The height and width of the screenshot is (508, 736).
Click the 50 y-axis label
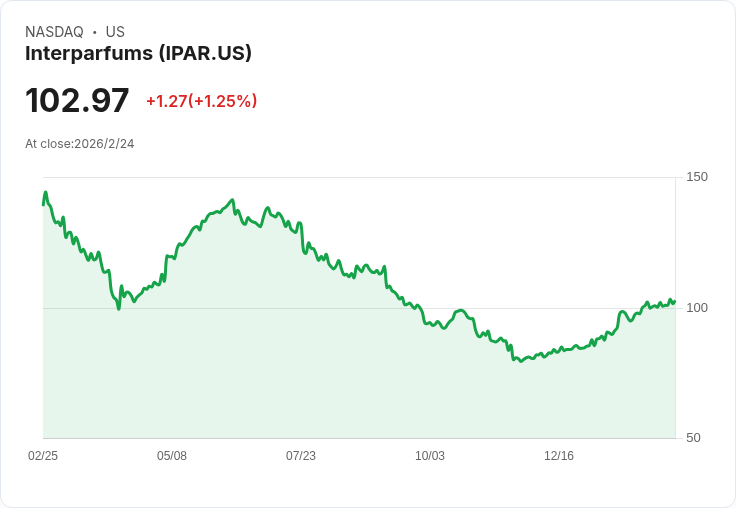click(693, 438)
